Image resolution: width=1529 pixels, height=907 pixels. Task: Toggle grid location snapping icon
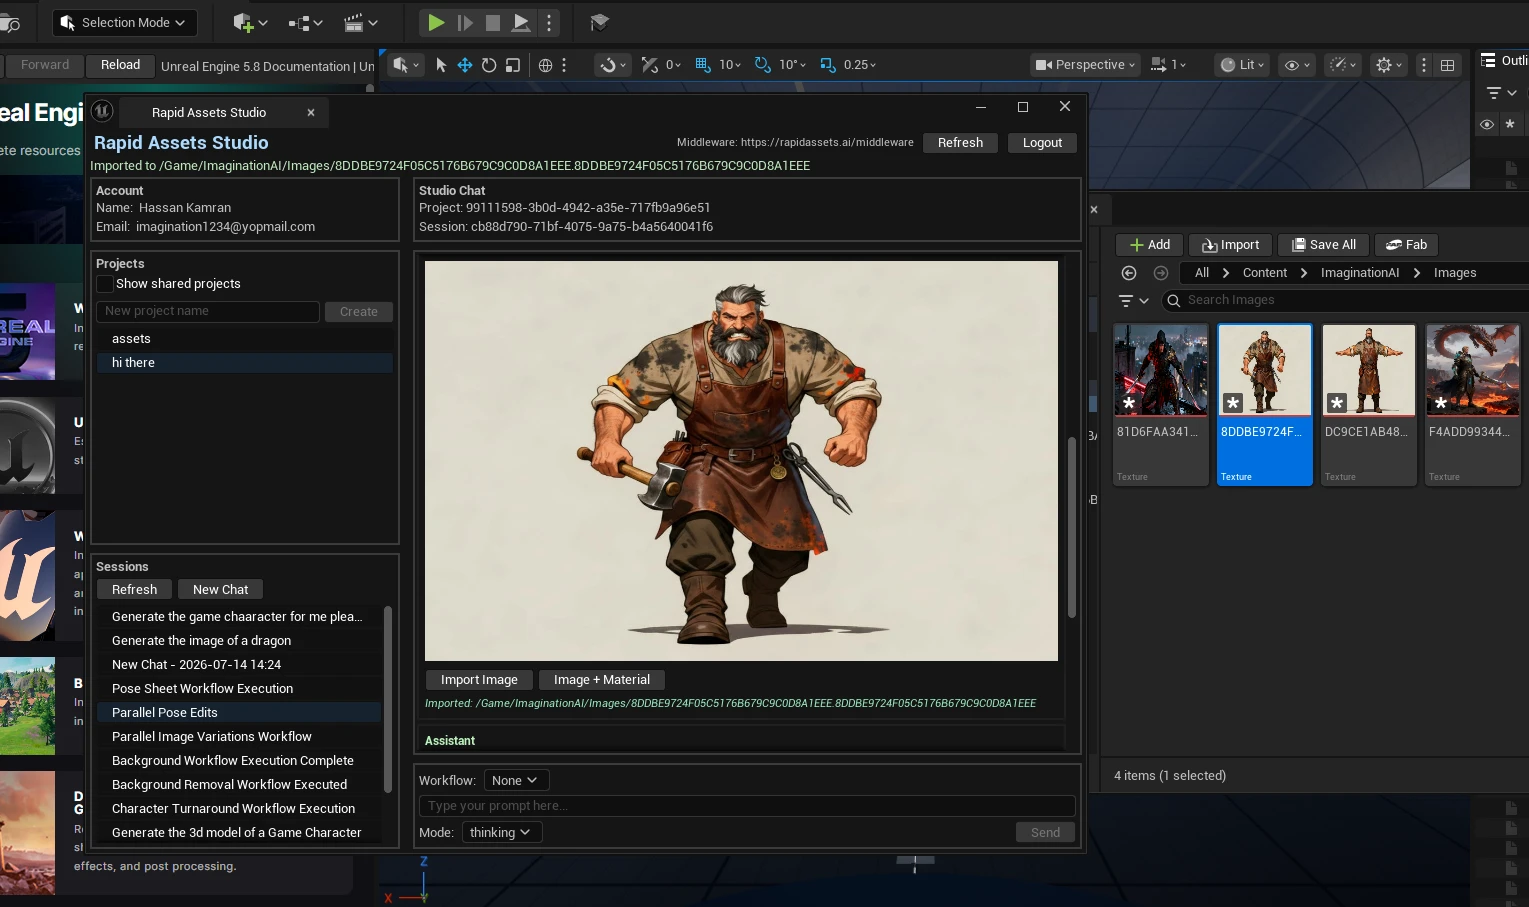702,65
